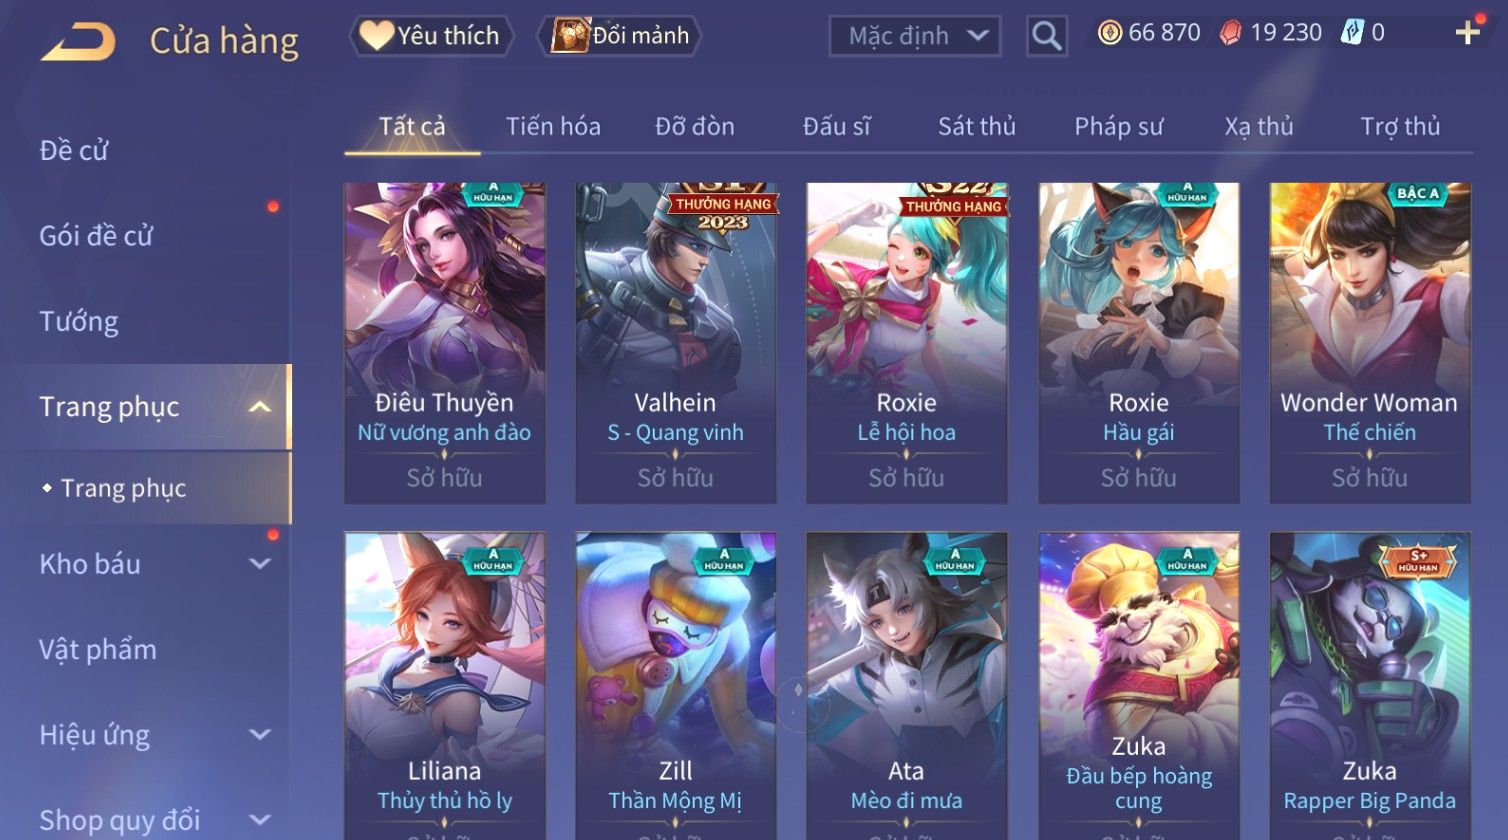Click the chest icon for Đổi mảnh
The width and height of the screenshot is (1508, 840).
click(x=571, y=35)
